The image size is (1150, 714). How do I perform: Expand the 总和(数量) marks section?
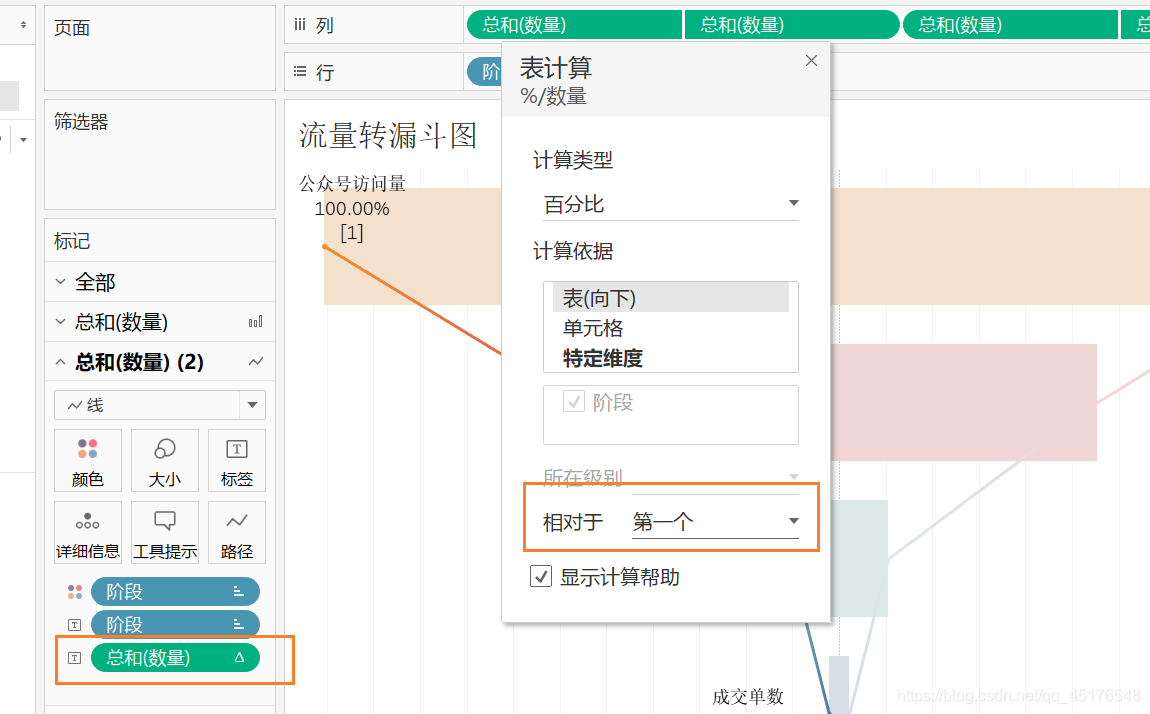tap(61, 322)
